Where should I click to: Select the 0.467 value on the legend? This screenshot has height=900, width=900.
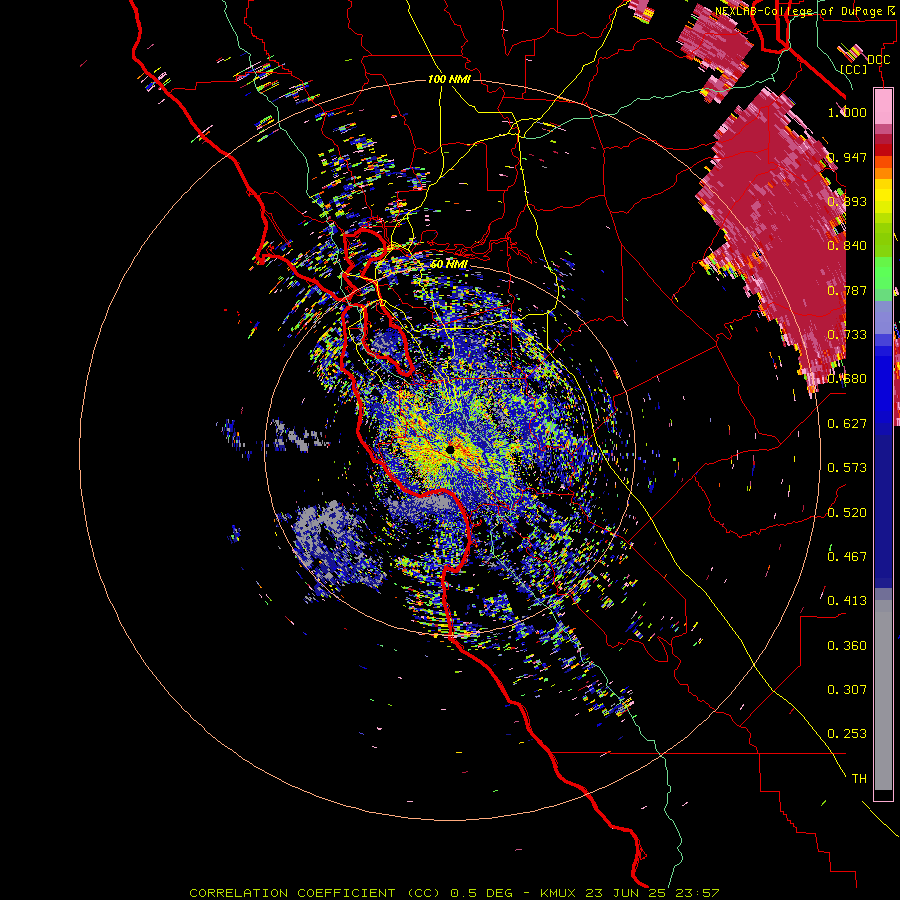(847, 557)
